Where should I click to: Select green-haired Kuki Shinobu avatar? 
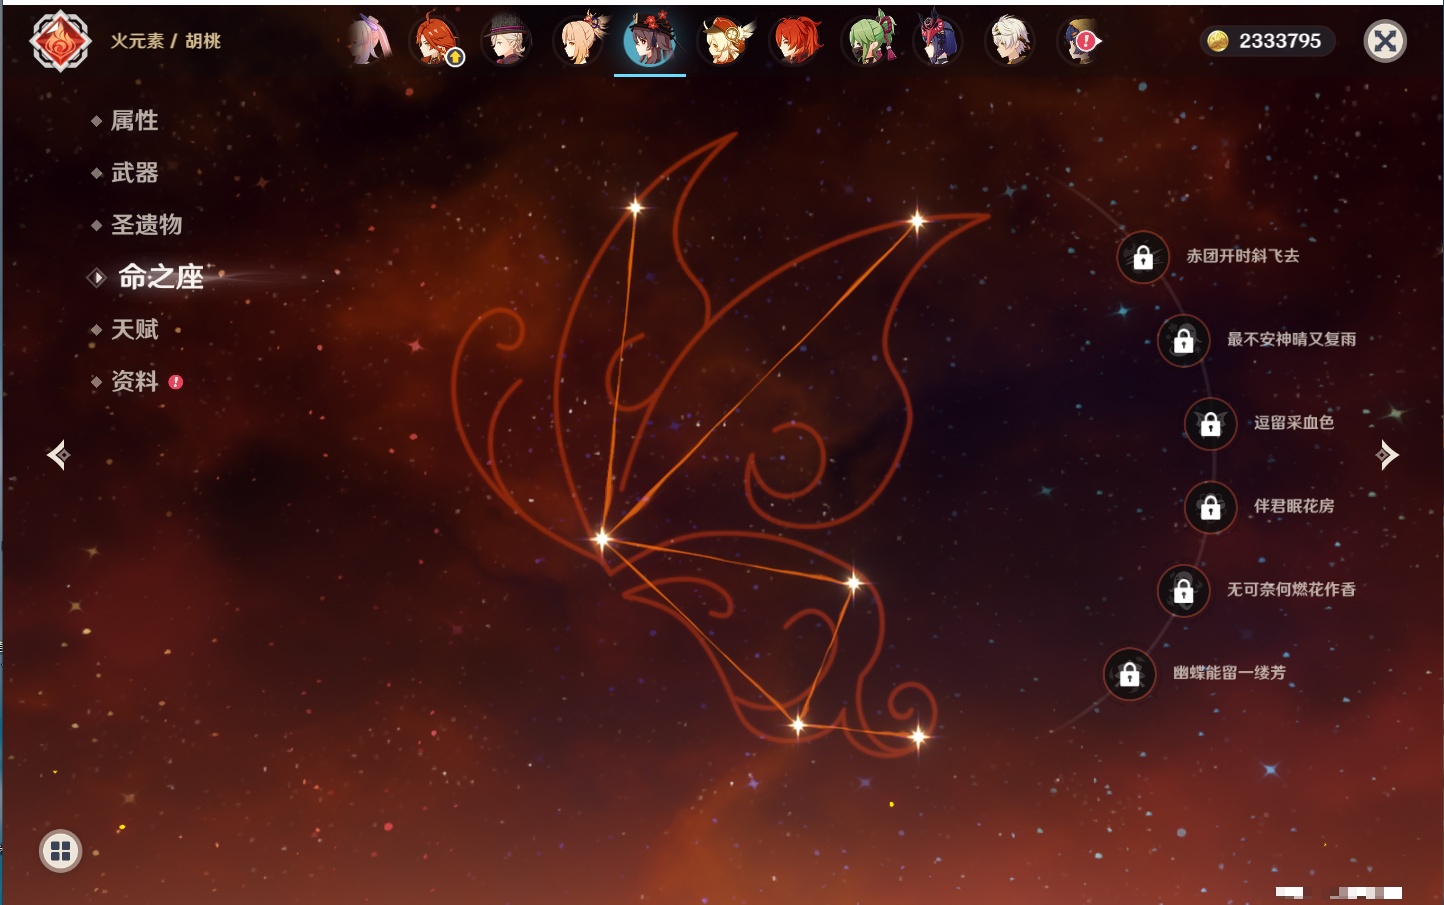click(868, 41)
